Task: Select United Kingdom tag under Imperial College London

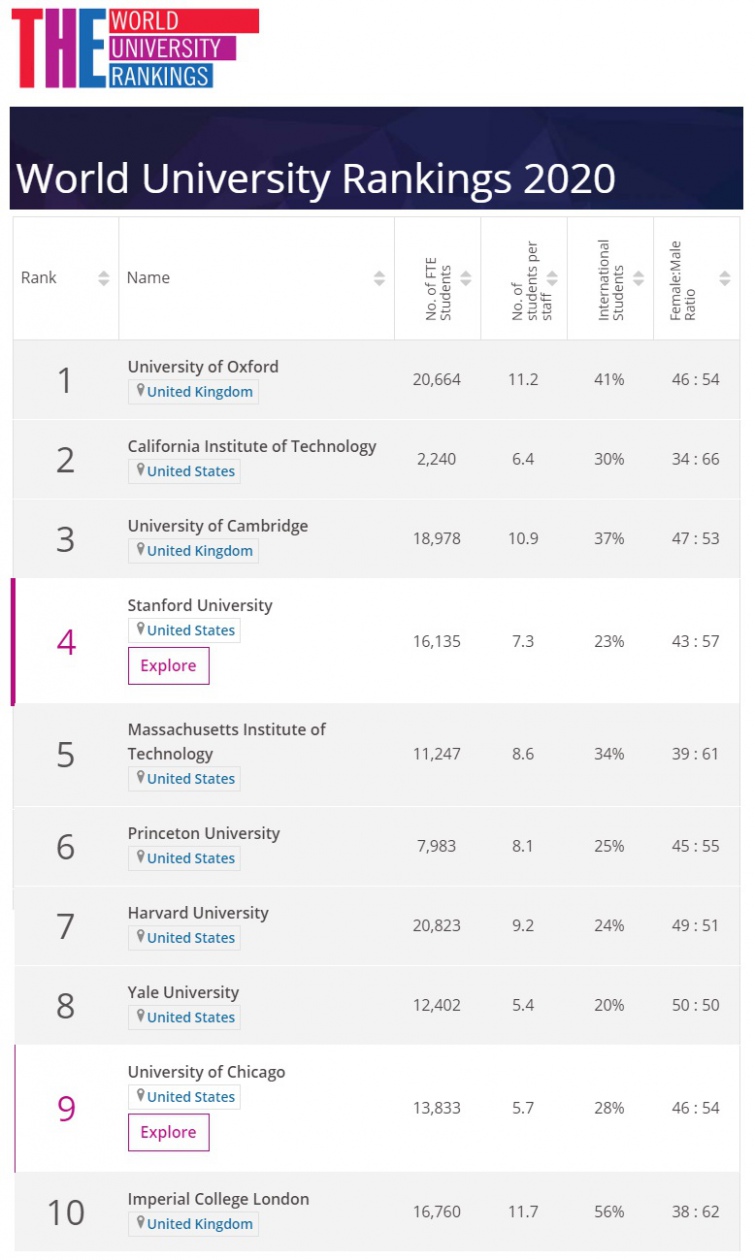Action: click(199, 1224)
